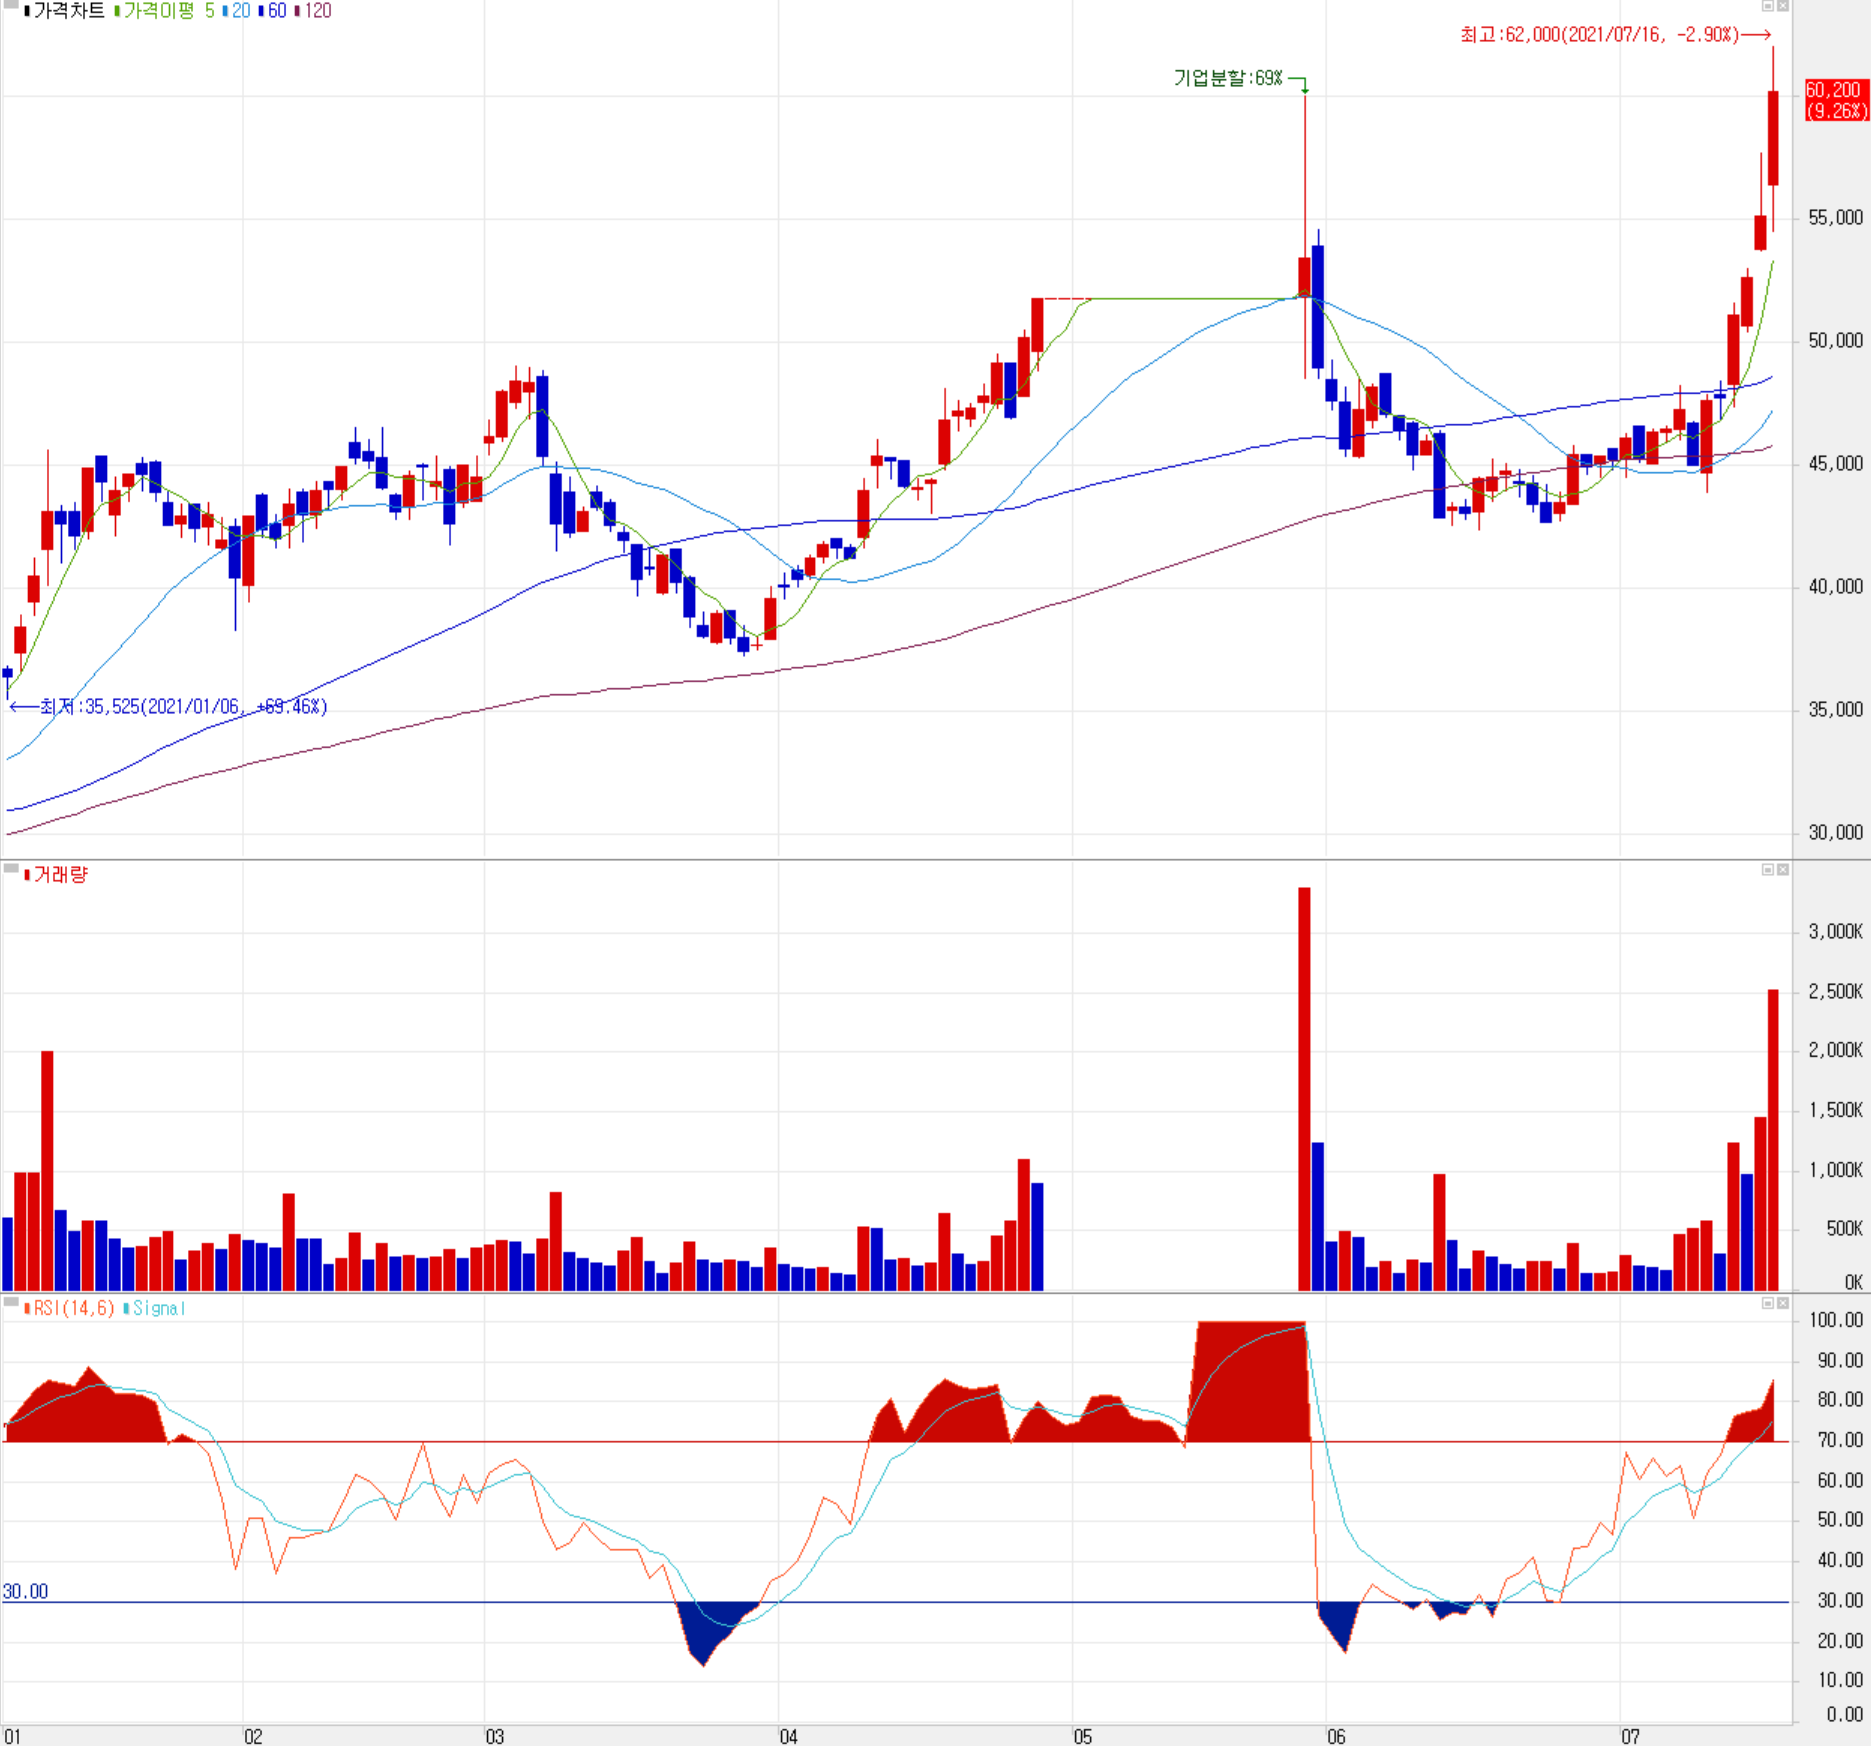Click the 70.00 RSI axis label
Image resolution: width=1871 pixels, height=1746 pixels.
point(1840,1440)
